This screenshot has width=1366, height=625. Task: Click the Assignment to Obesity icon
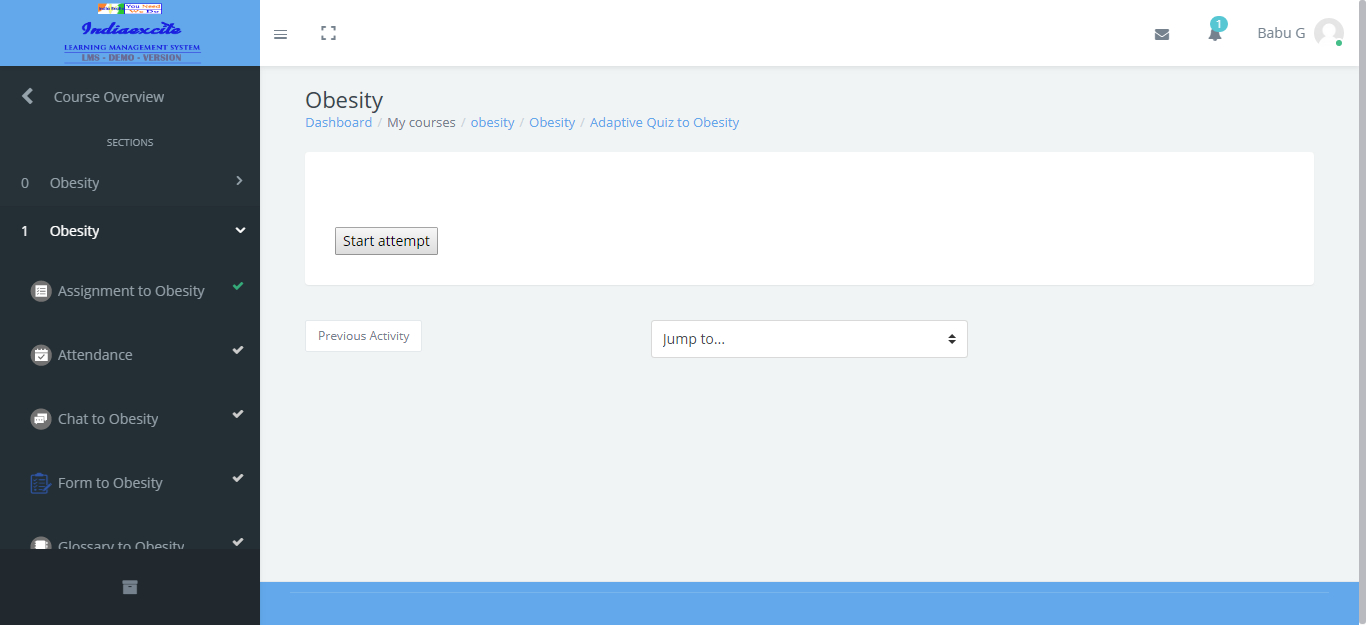pos(41,291)
